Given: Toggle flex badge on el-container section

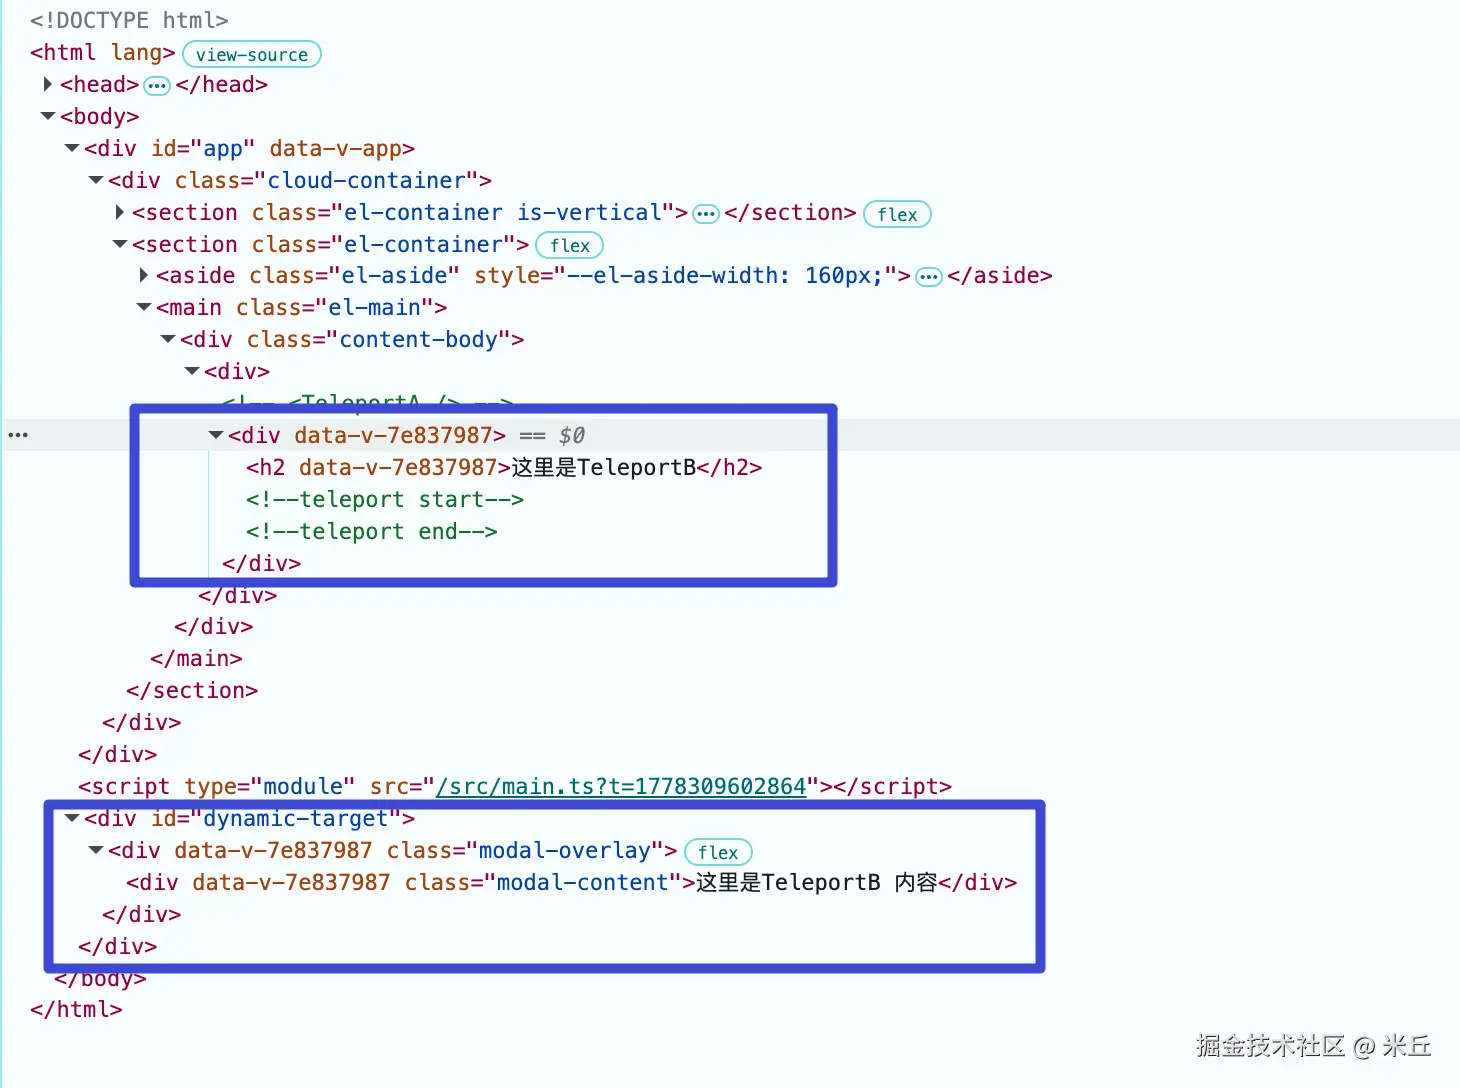Looking at the screenshot, I should (x=570, y=245).
